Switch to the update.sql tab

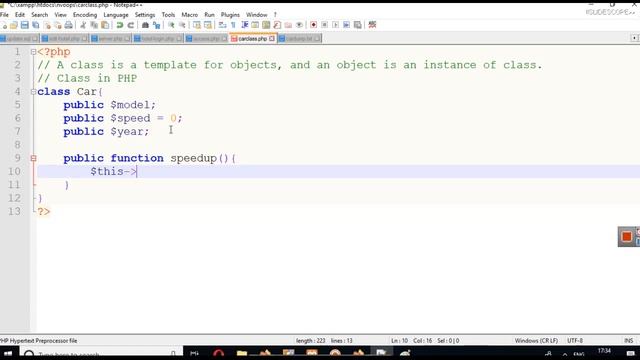coord(19,38)
